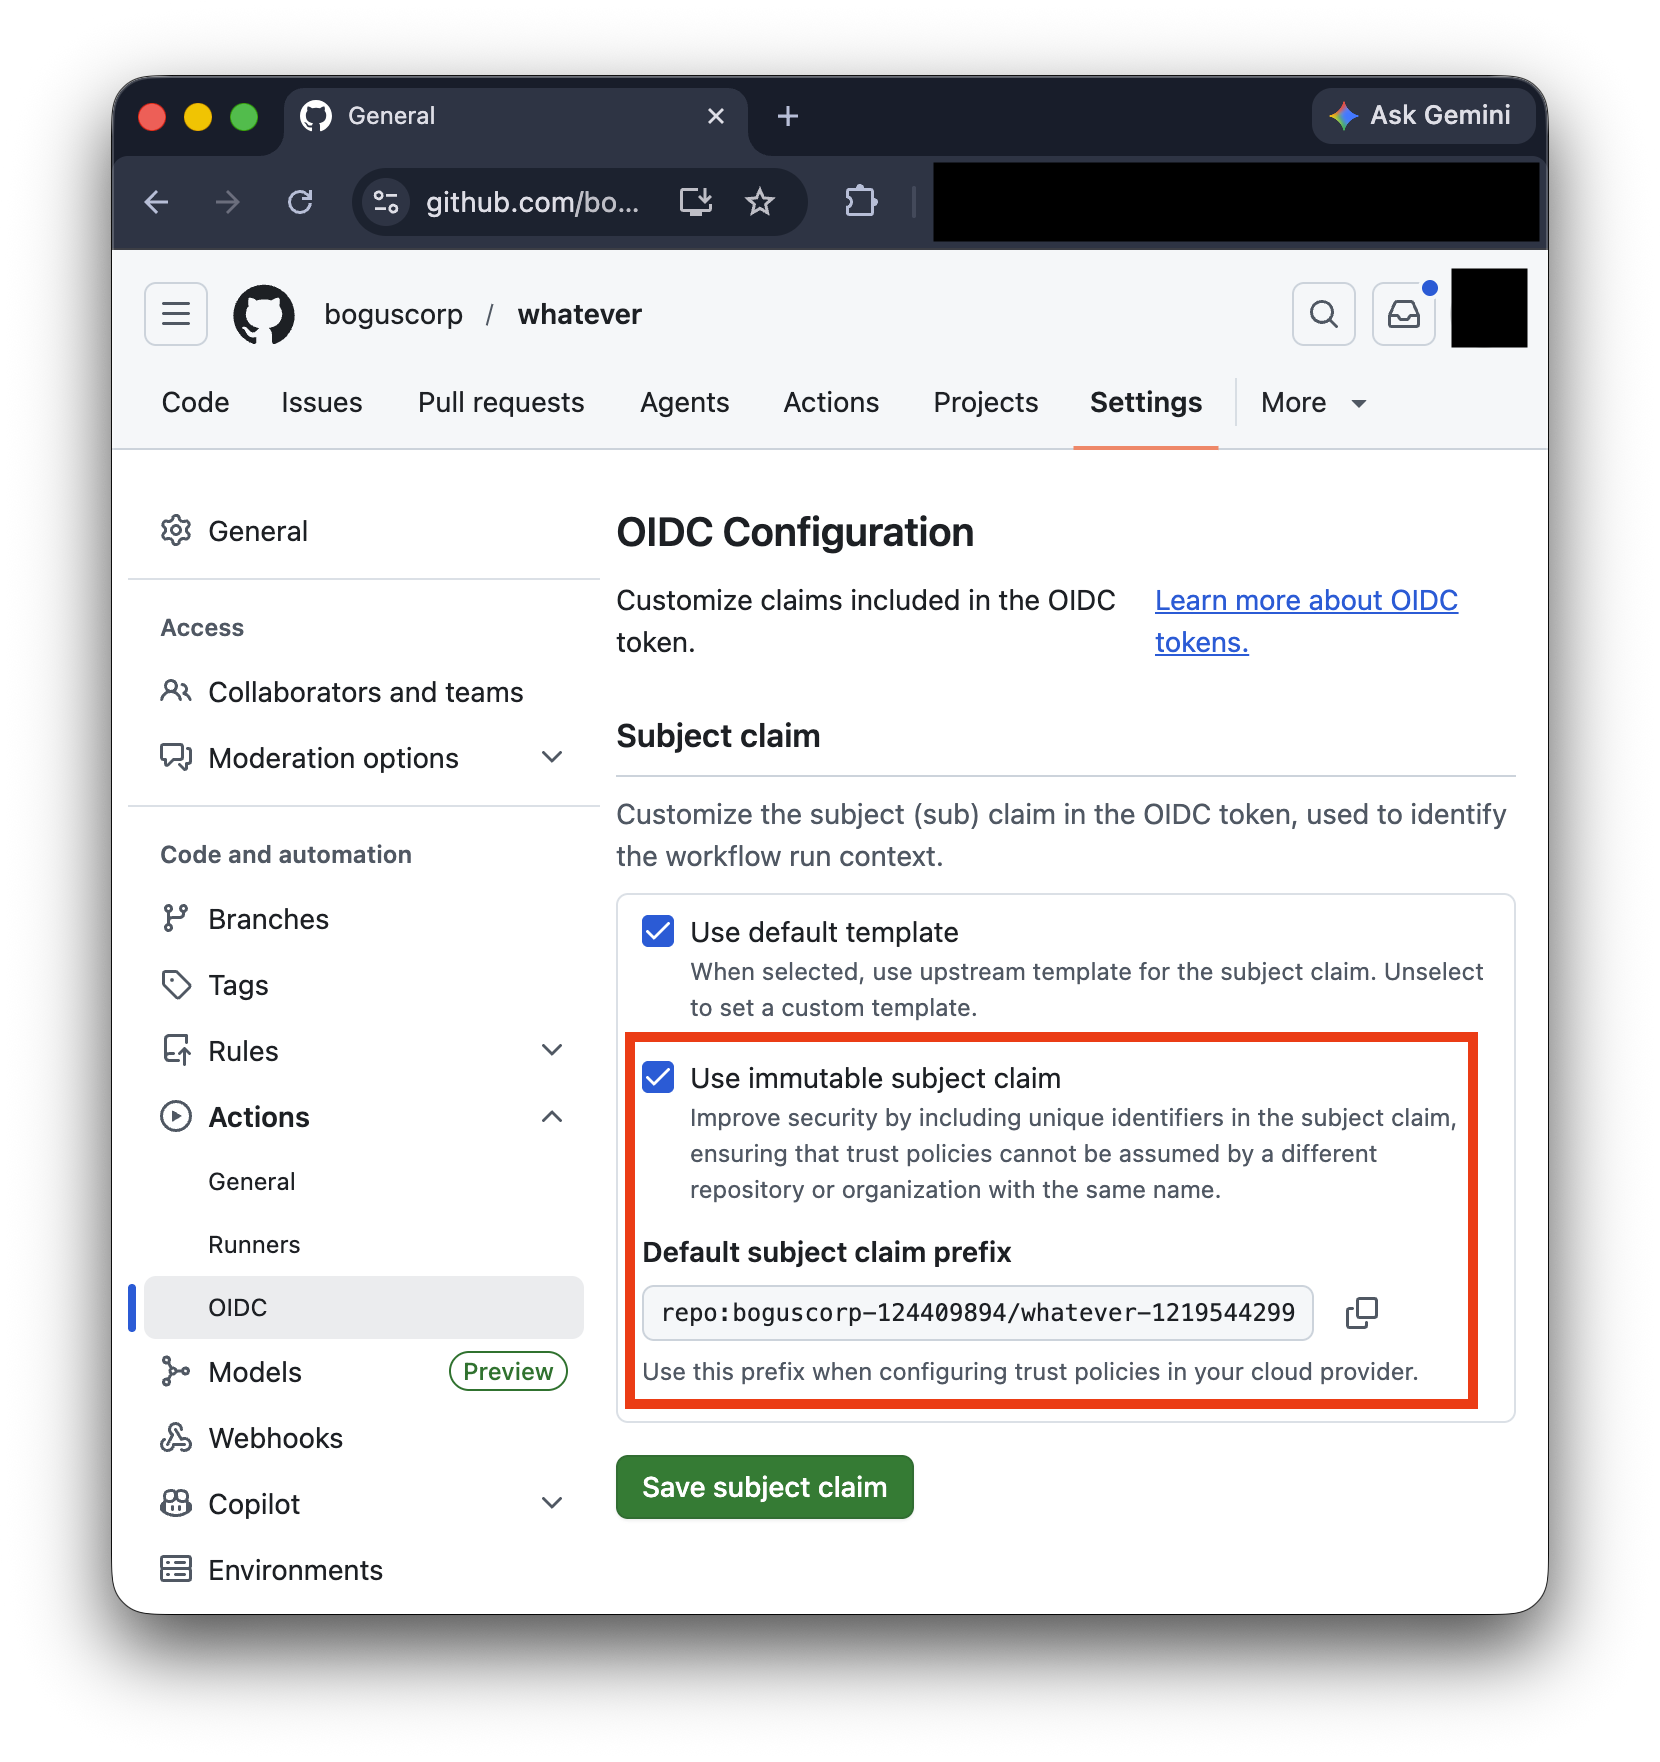Open the notifications inbox icon

click(x=1403, y=314)
